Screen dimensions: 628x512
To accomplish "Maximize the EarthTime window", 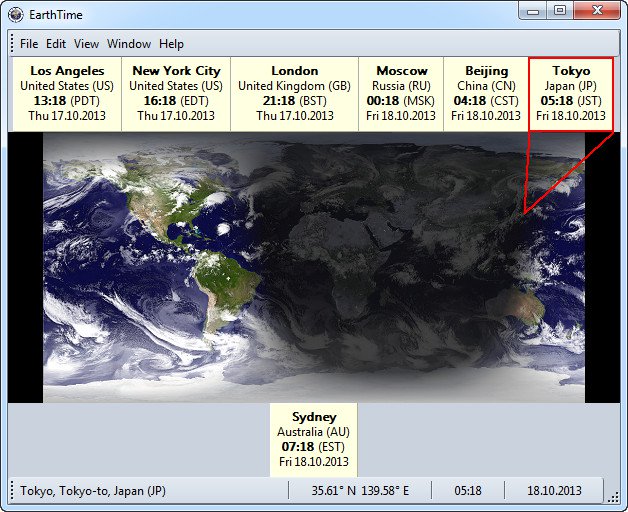I will click(x=560, y=11).
